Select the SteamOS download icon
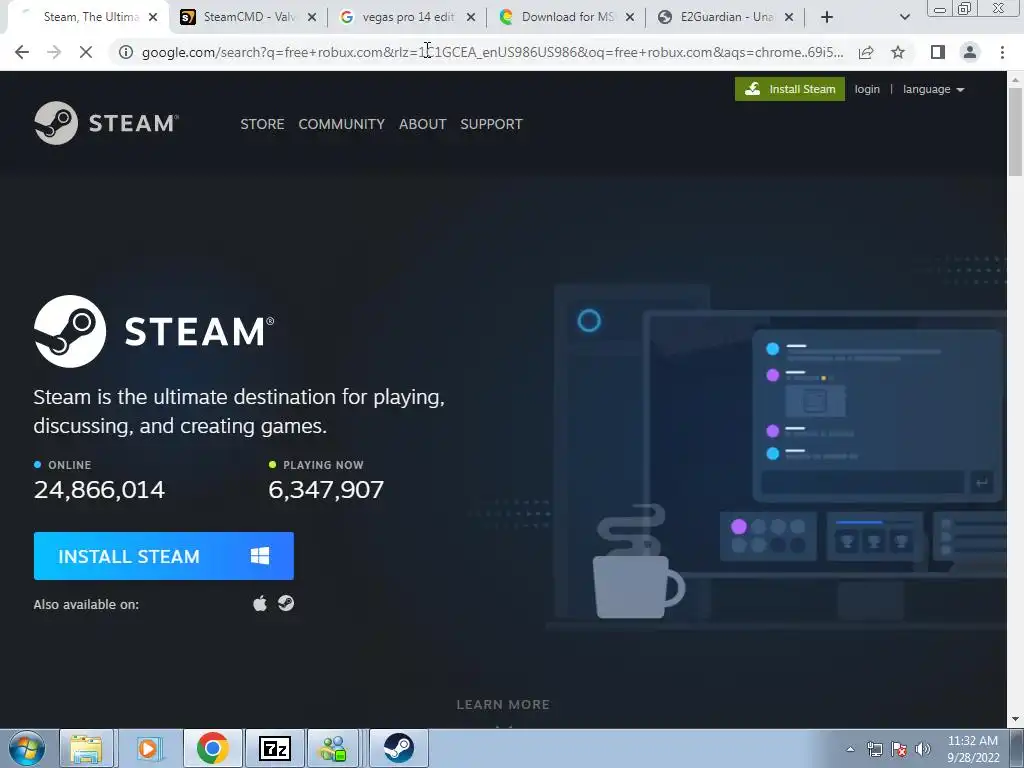Screen dimensions: 1024x768 pyautogui.click(x=286, y=603)
